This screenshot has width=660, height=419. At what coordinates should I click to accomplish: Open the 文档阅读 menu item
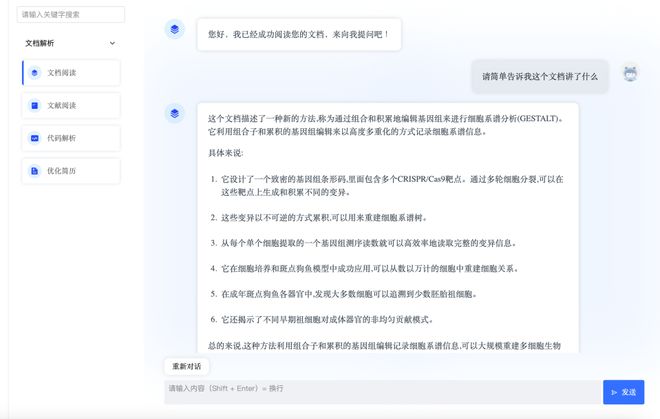tap(71, 73)
